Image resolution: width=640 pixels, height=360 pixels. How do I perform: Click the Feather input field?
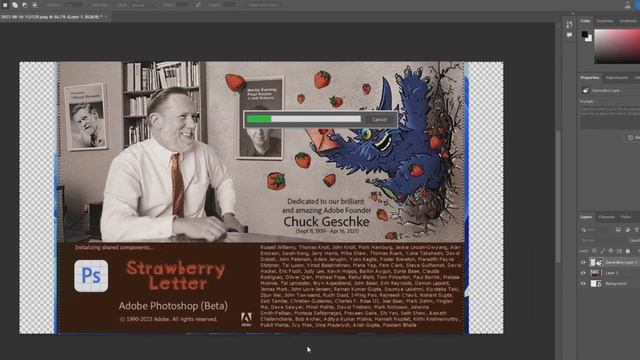click(x=72, y=5)
